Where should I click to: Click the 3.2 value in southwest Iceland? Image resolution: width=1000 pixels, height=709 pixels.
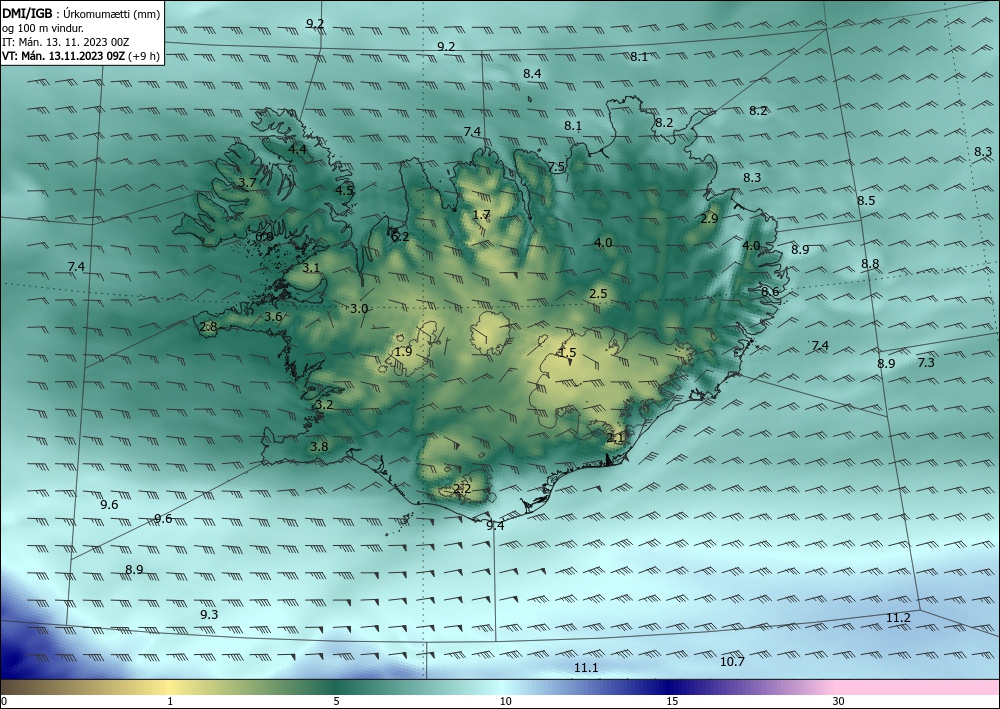(x=324, y=405)
